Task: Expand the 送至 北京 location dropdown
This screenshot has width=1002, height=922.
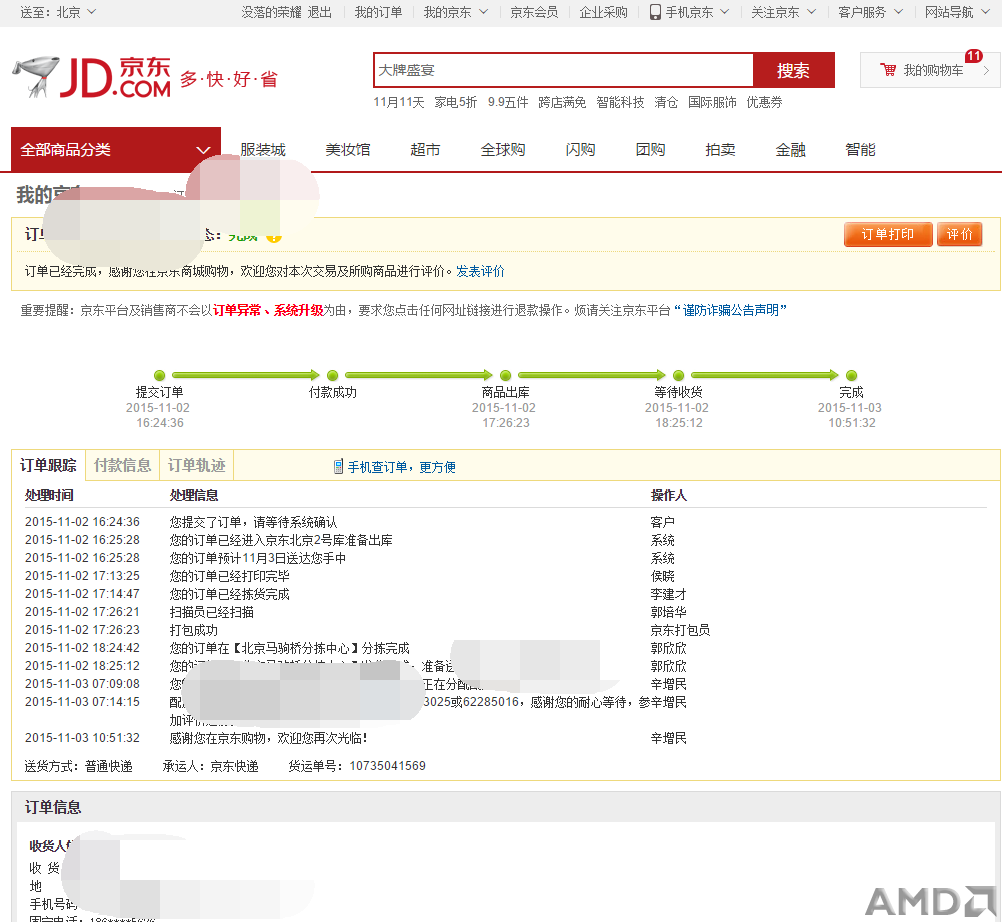Action: [58, 12]
